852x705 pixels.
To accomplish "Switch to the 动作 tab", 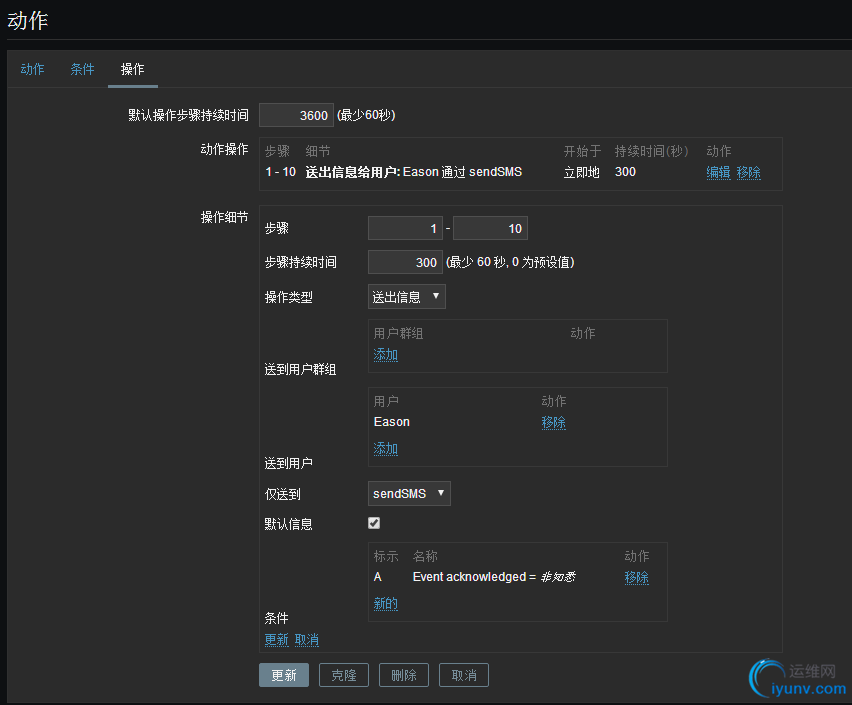I will pyautogui.click(x=32, y=69).
